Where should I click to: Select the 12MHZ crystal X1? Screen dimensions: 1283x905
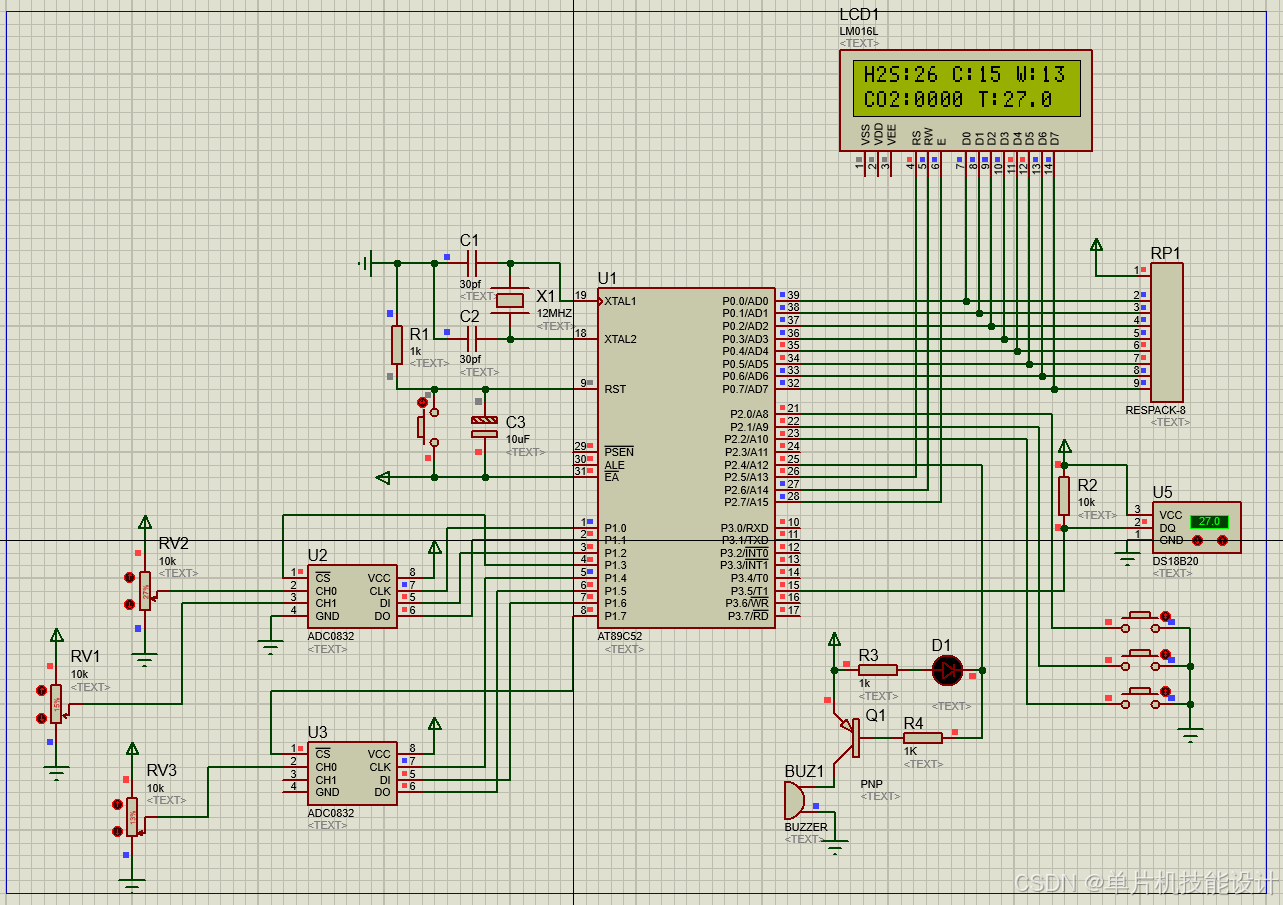click(511, 300)
